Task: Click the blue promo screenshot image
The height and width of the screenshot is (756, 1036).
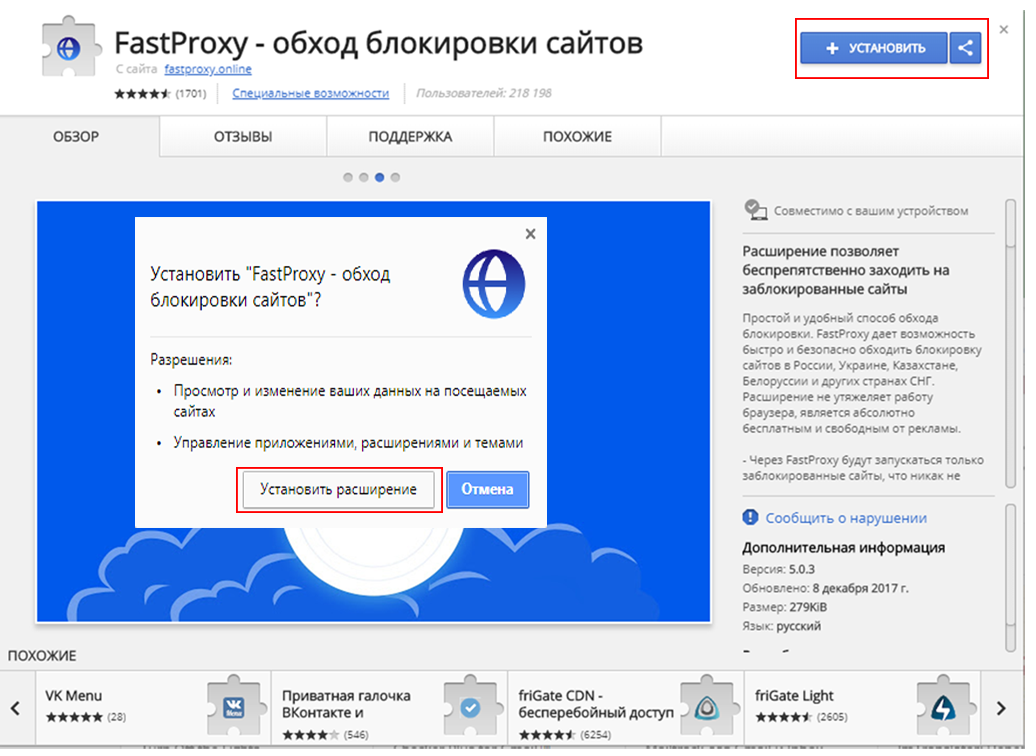Action: [x=373, y=411]
